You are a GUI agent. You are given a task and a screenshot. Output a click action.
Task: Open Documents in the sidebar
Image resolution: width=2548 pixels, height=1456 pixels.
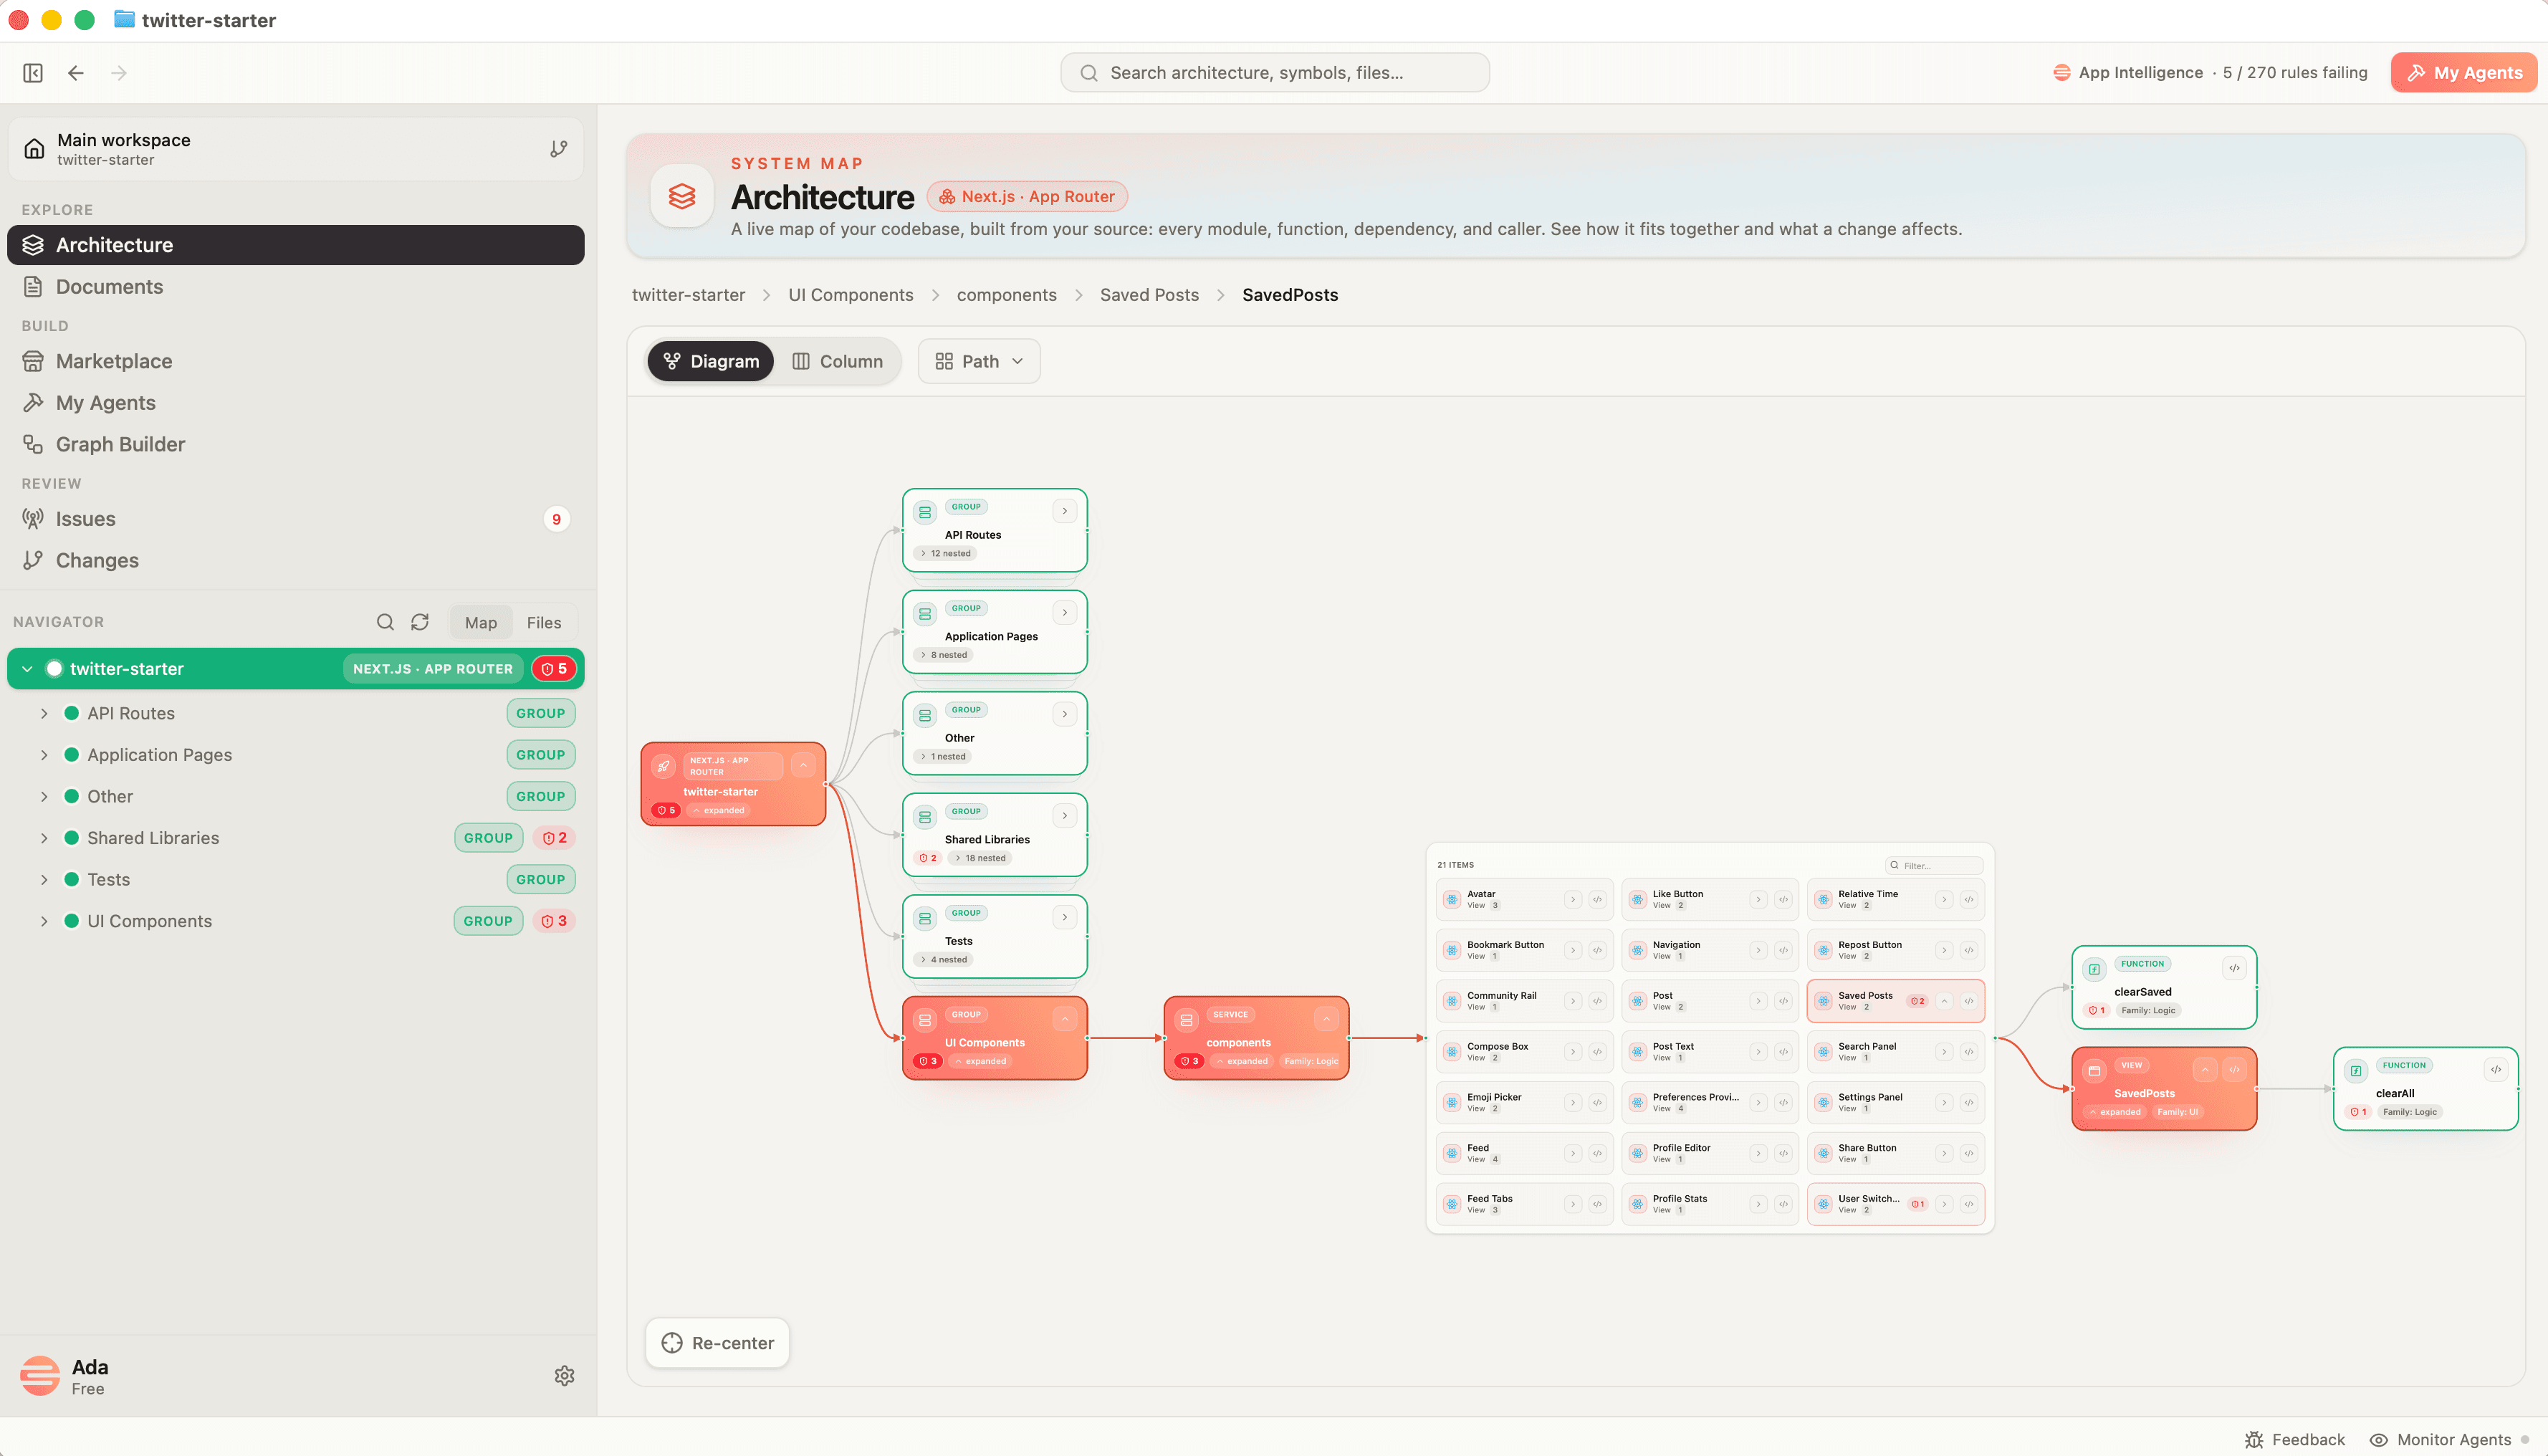pyautogui.click(x=296, y=287)
